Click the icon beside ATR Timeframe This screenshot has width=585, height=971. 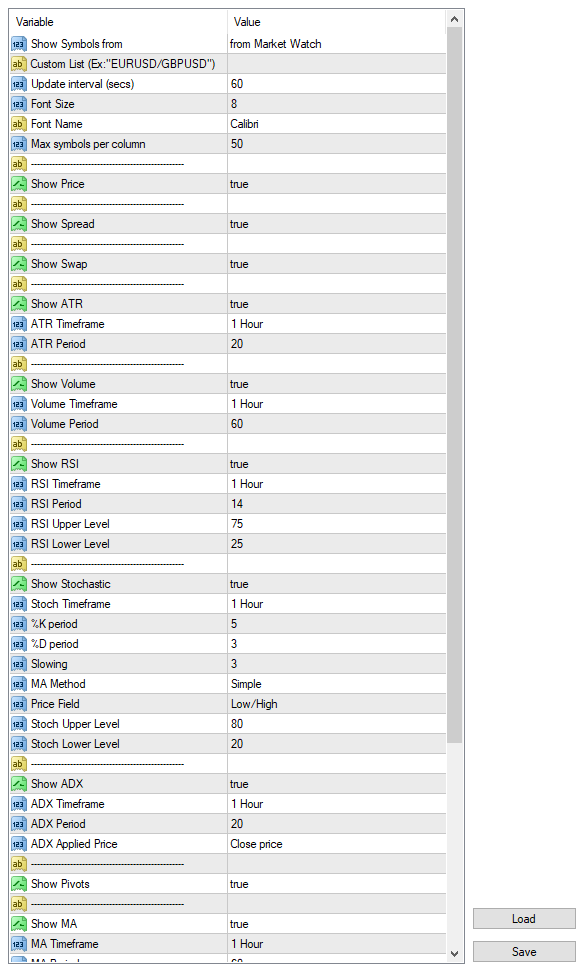19,324
